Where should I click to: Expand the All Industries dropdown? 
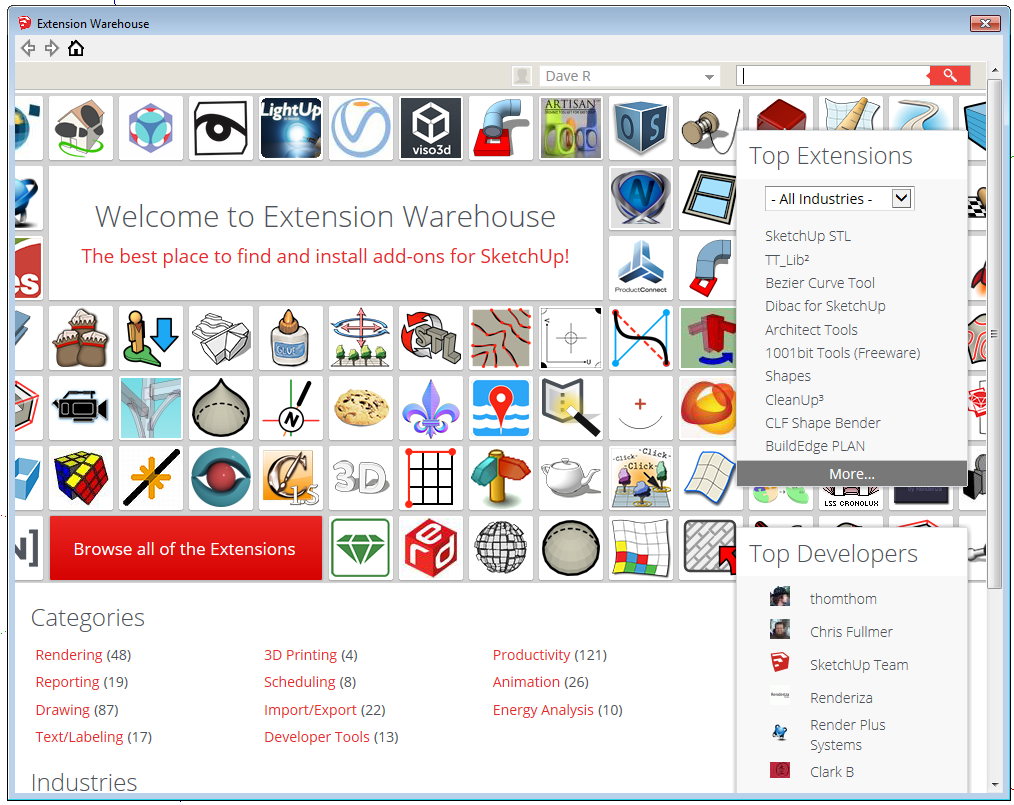pyautogui.click(x=839, y=199)
